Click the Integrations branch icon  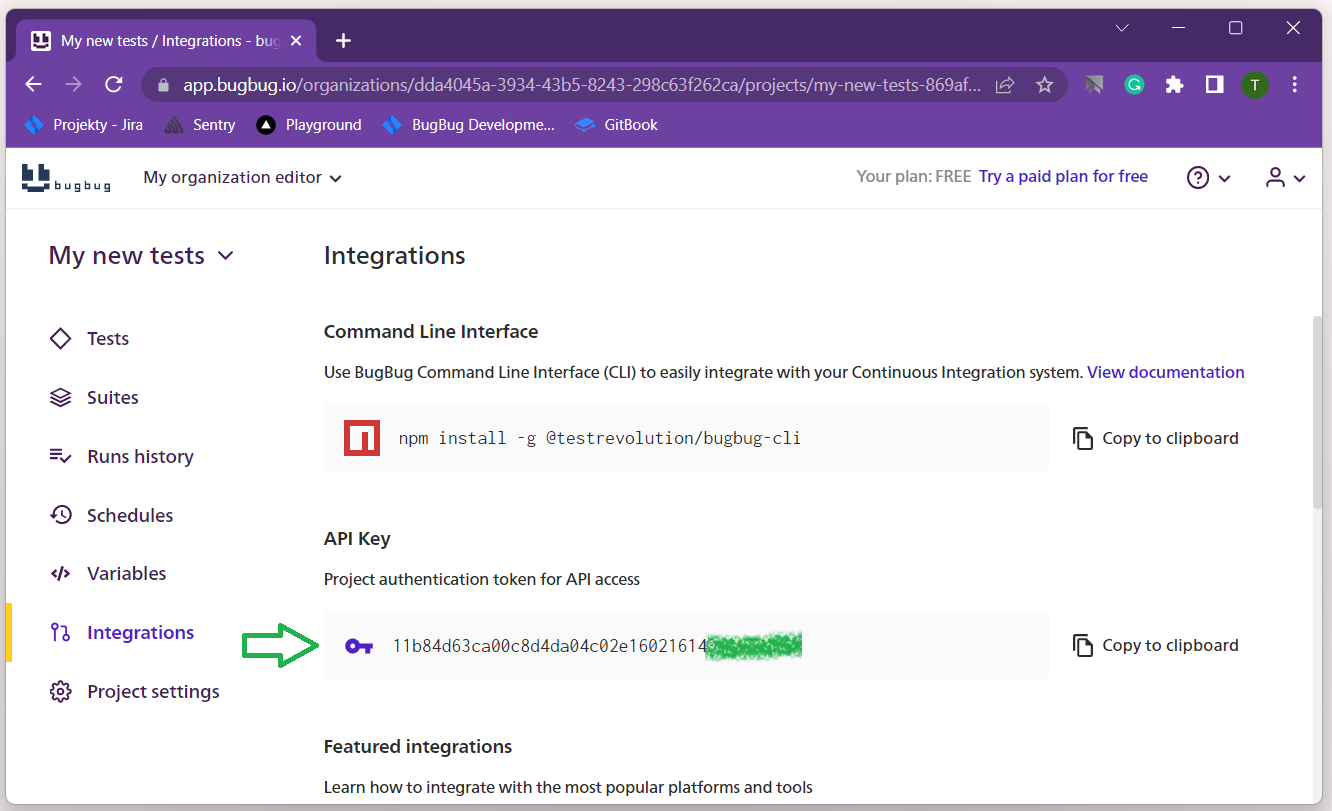(60, 632)
